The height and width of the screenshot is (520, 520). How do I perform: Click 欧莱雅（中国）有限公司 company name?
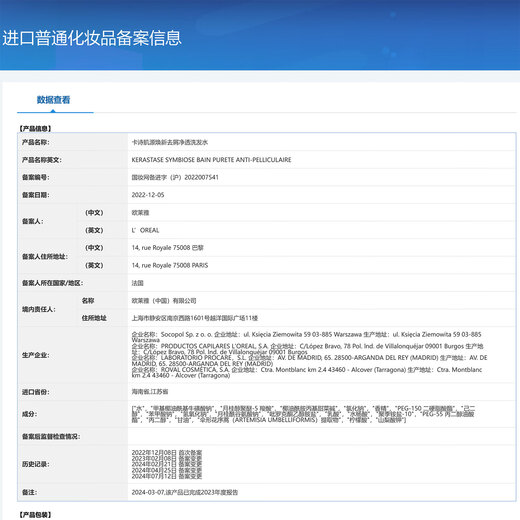coord(164,301)
